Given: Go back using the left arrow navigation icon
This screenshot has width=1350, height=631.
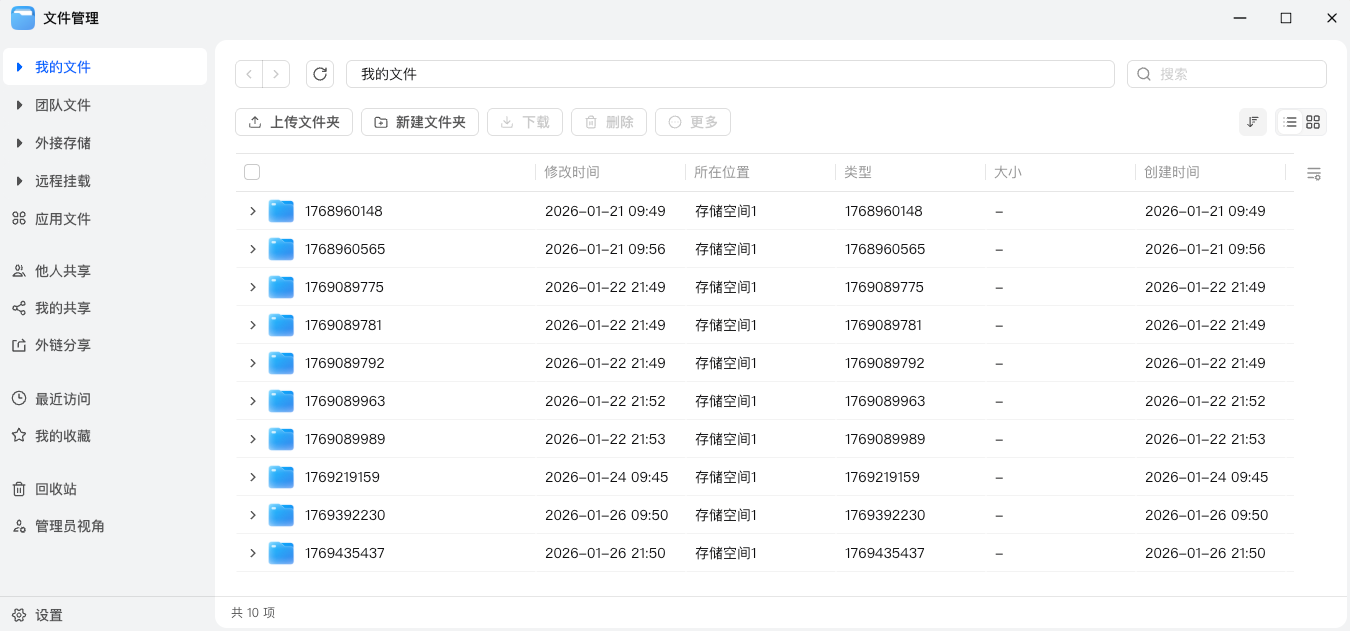Looking at the screenshot, I should (249, 74).
